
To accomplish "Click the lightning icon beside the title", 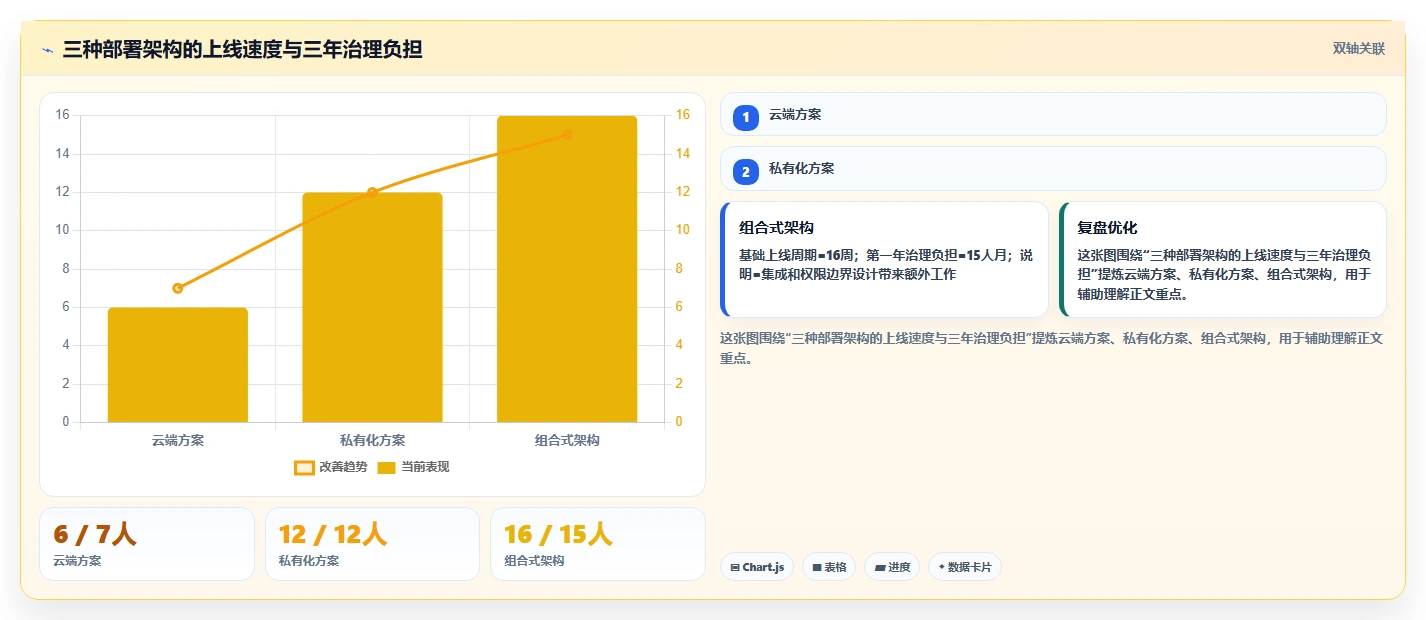I will pos(47,50).
